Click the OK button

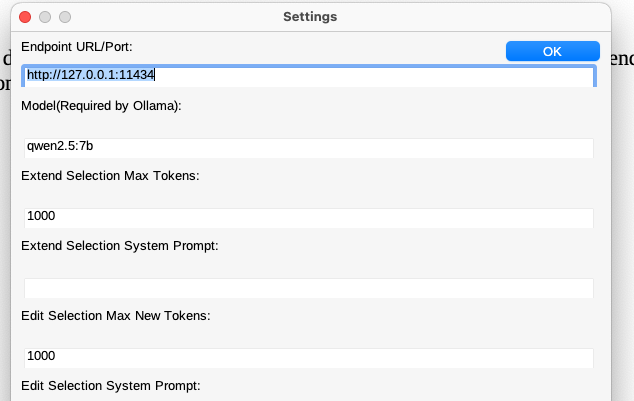(552, 51)
